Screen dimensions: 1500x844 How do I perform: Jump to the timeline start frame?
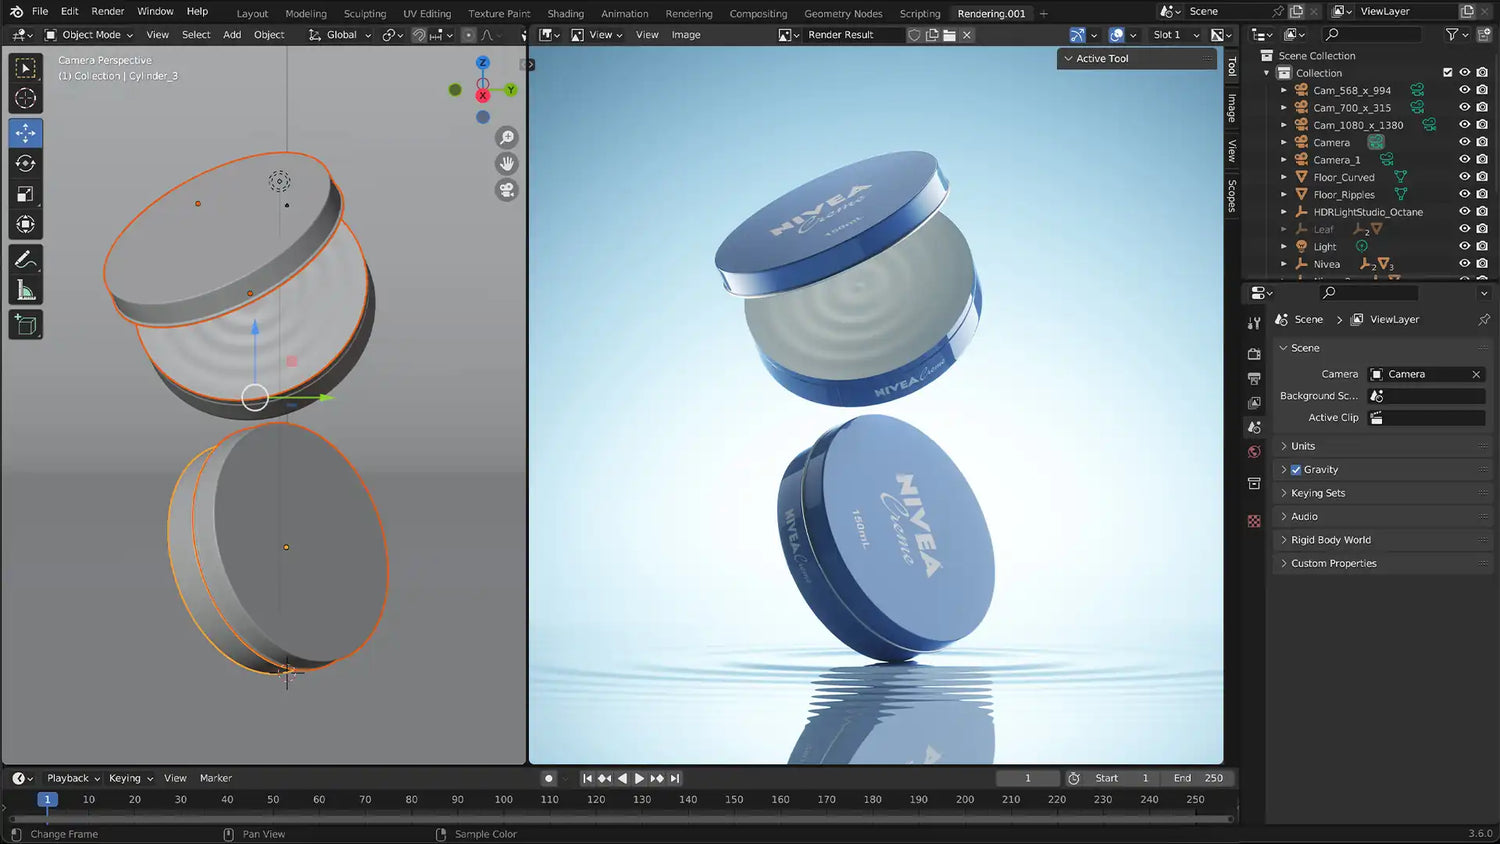pos(588,778)
